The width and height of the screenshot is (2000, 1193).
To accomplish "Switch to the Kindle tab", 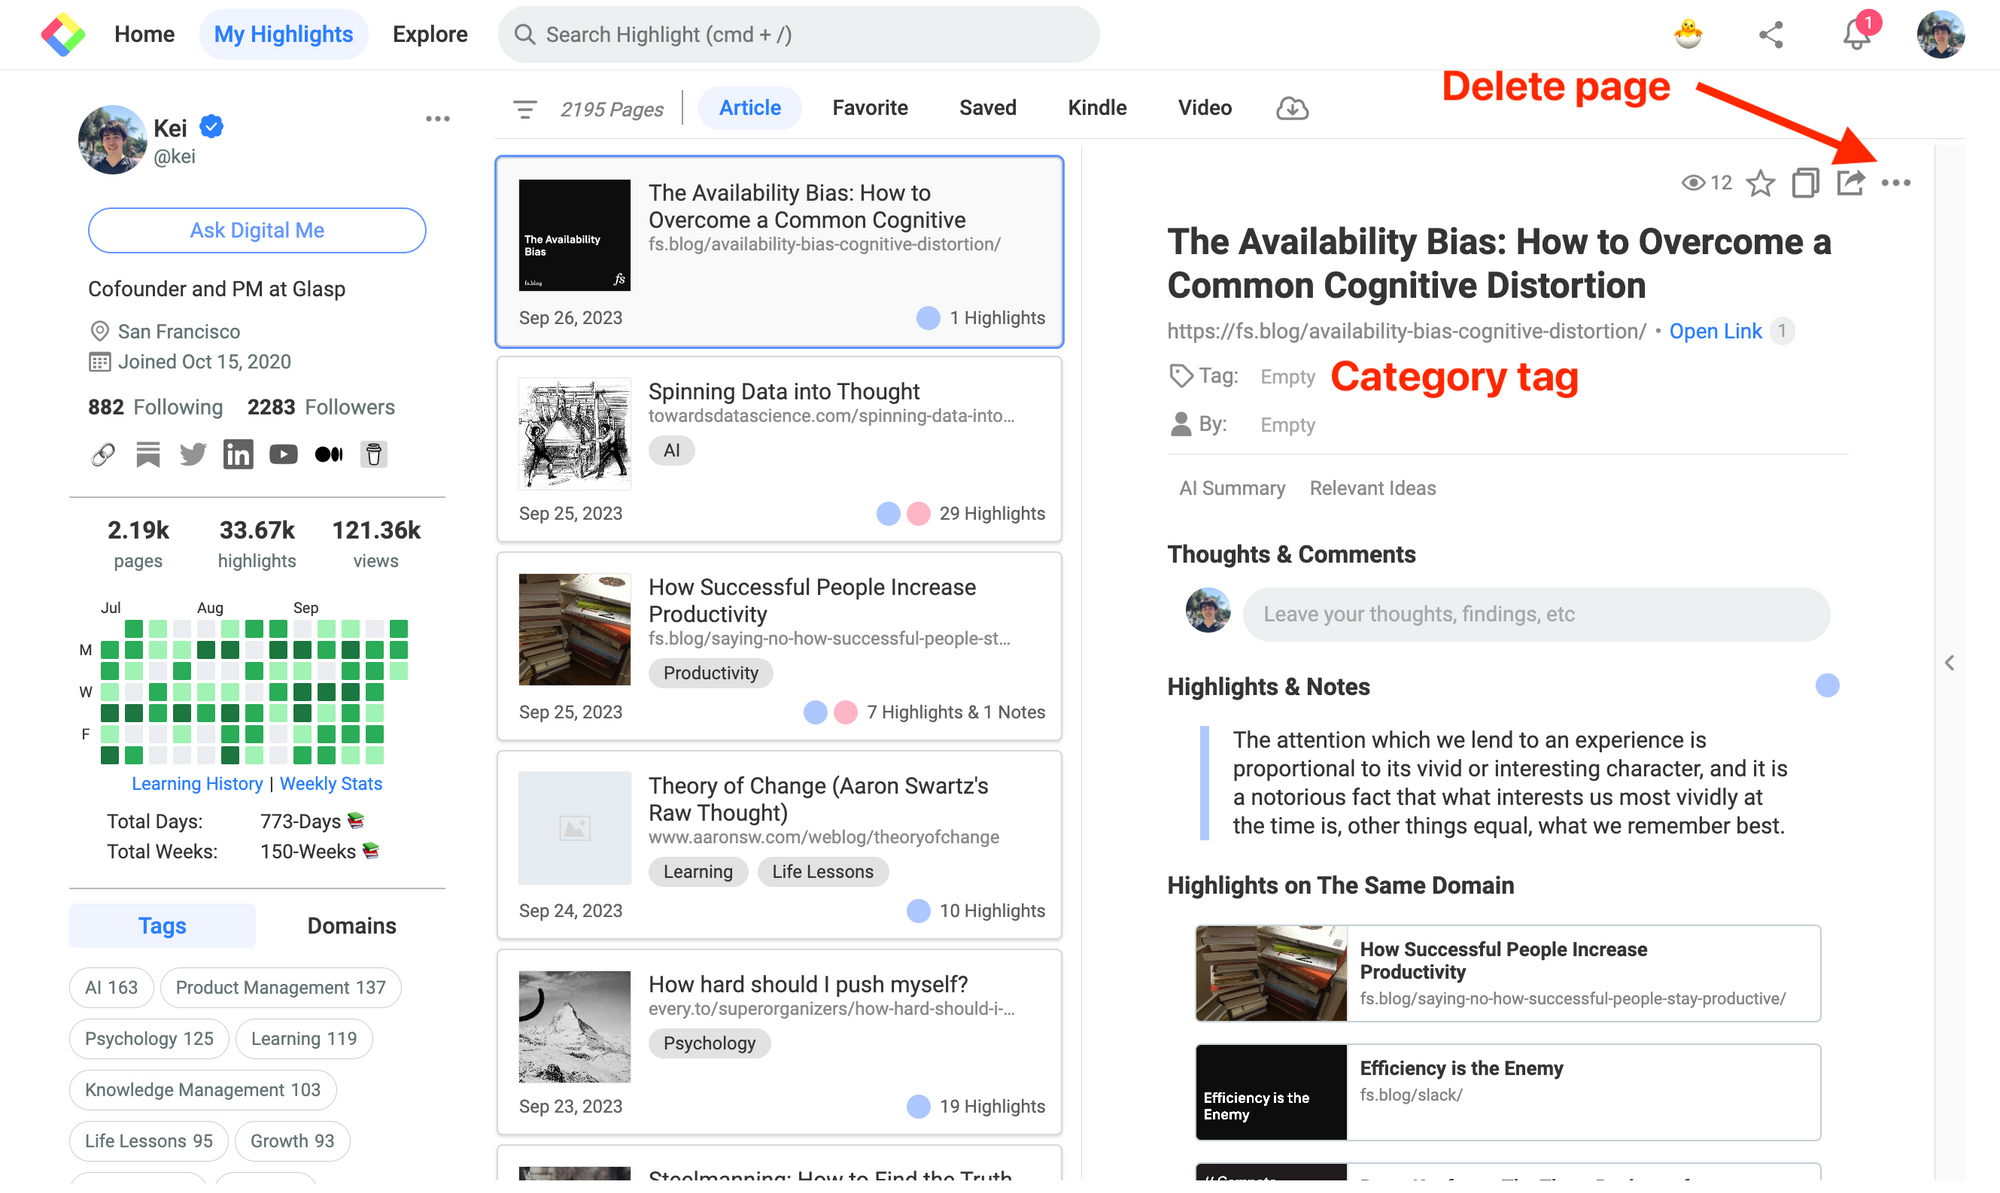I will [x=1096, y=108].
